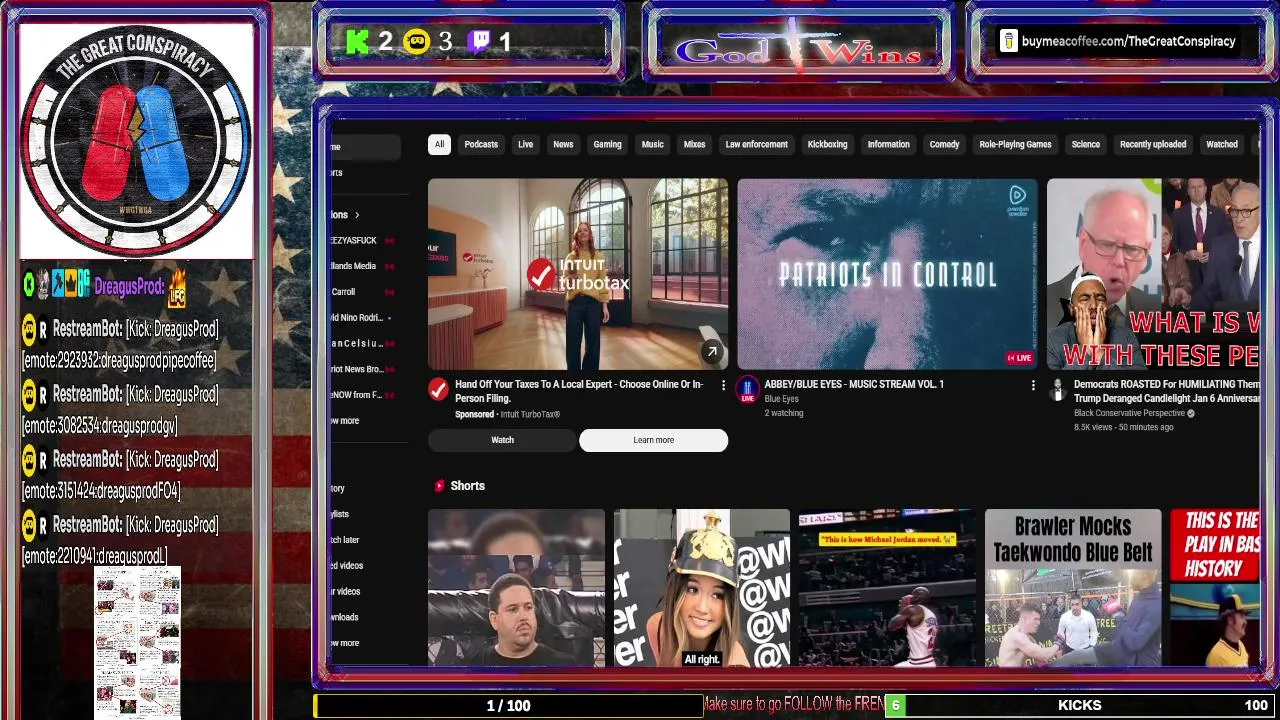
Task: Select the Information filter chip
Action: [888, 144]
